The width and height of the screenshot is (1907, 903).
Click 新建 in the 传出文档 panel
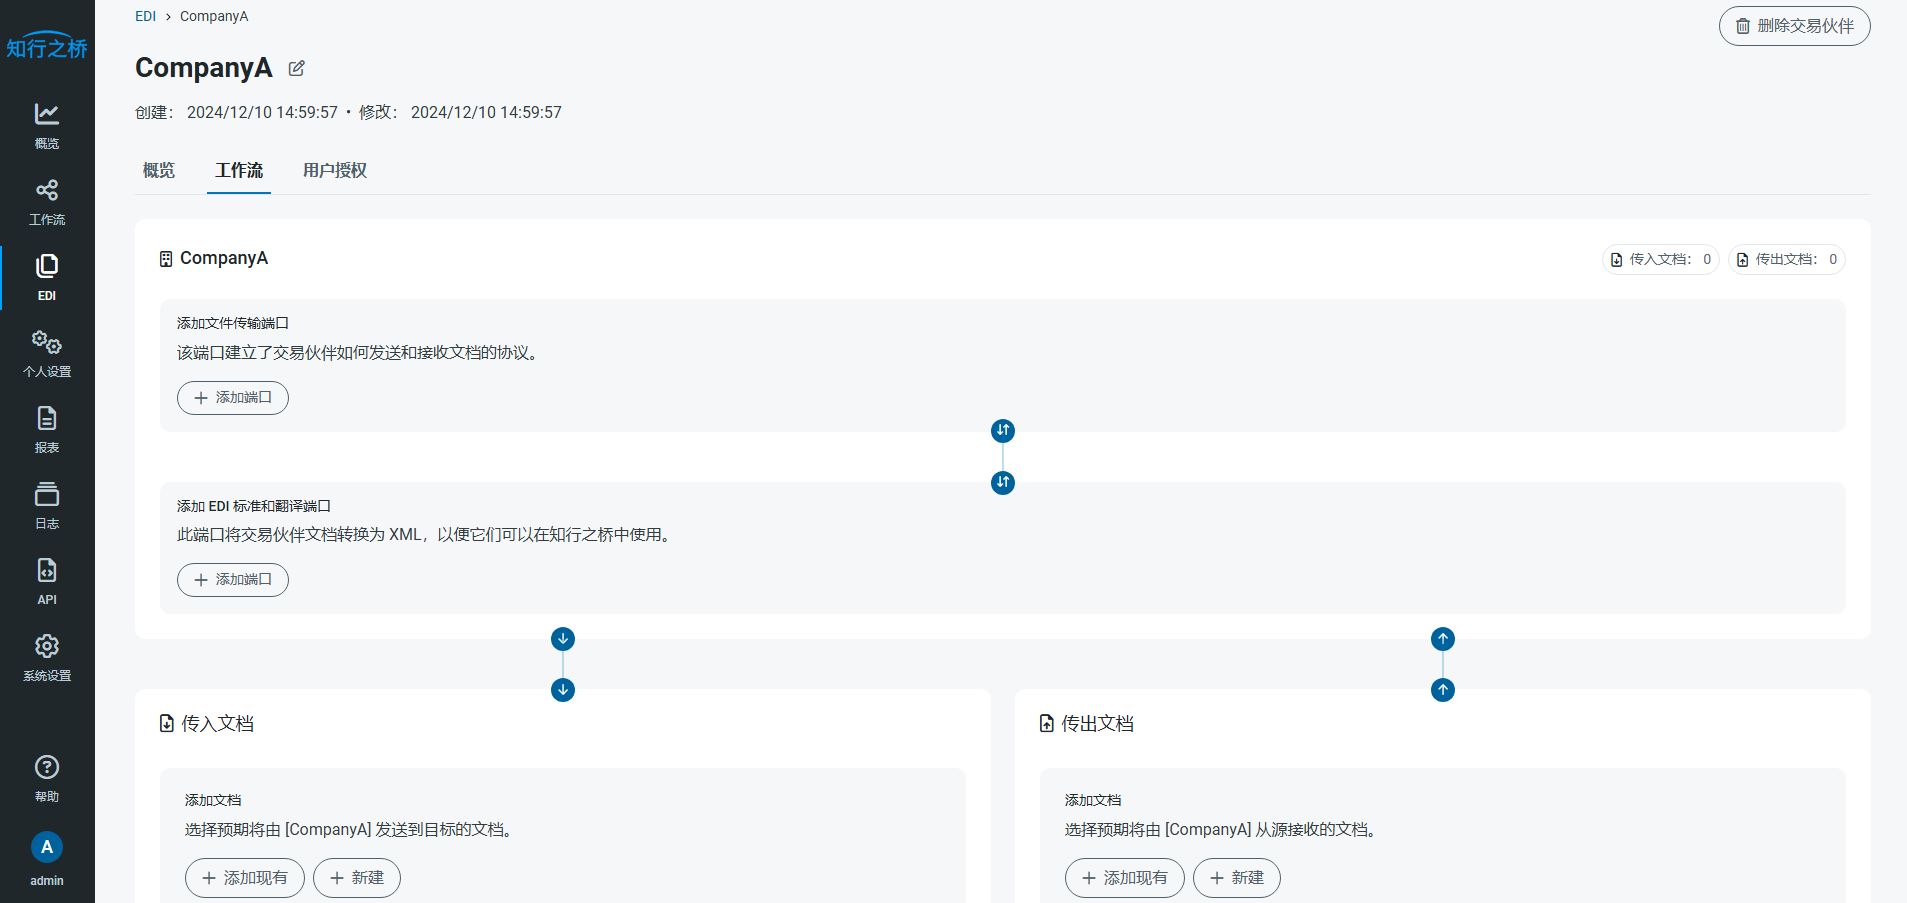click(x=1236, y=878)
